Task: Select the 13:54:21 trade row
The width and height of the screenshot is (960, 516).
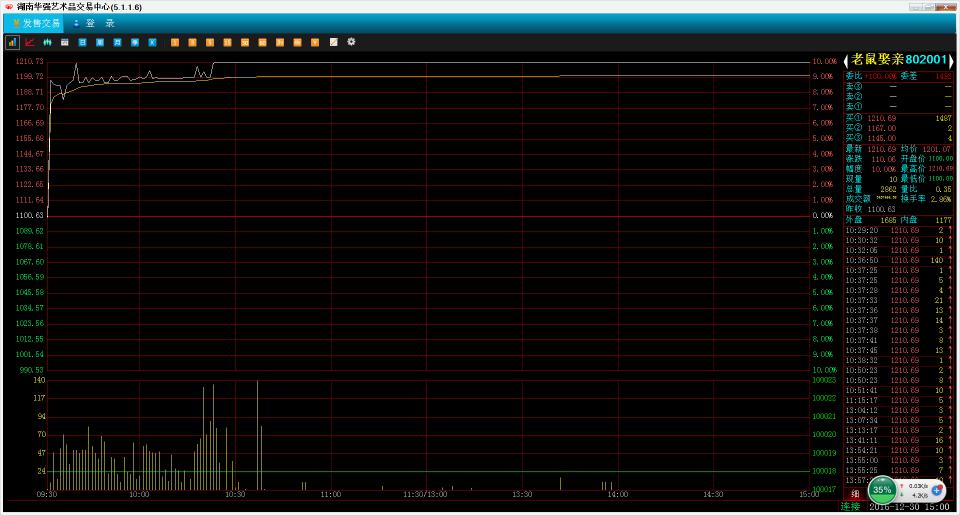Action: pyautogui.click(x=898, y=450)
